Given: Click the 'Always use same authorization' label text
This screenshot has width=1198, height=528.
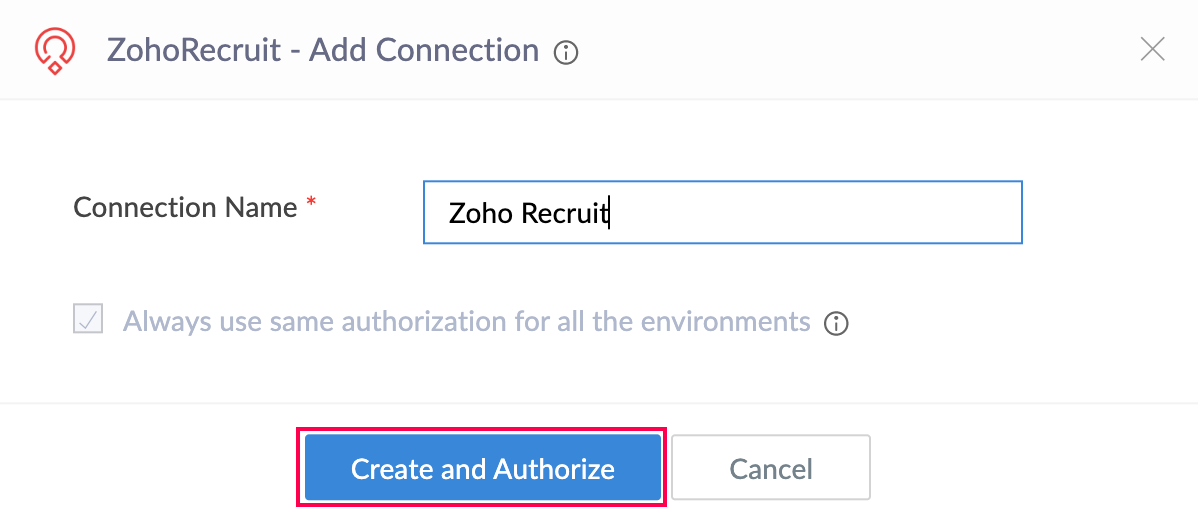Looking at the screenshot, I should 466,322.
